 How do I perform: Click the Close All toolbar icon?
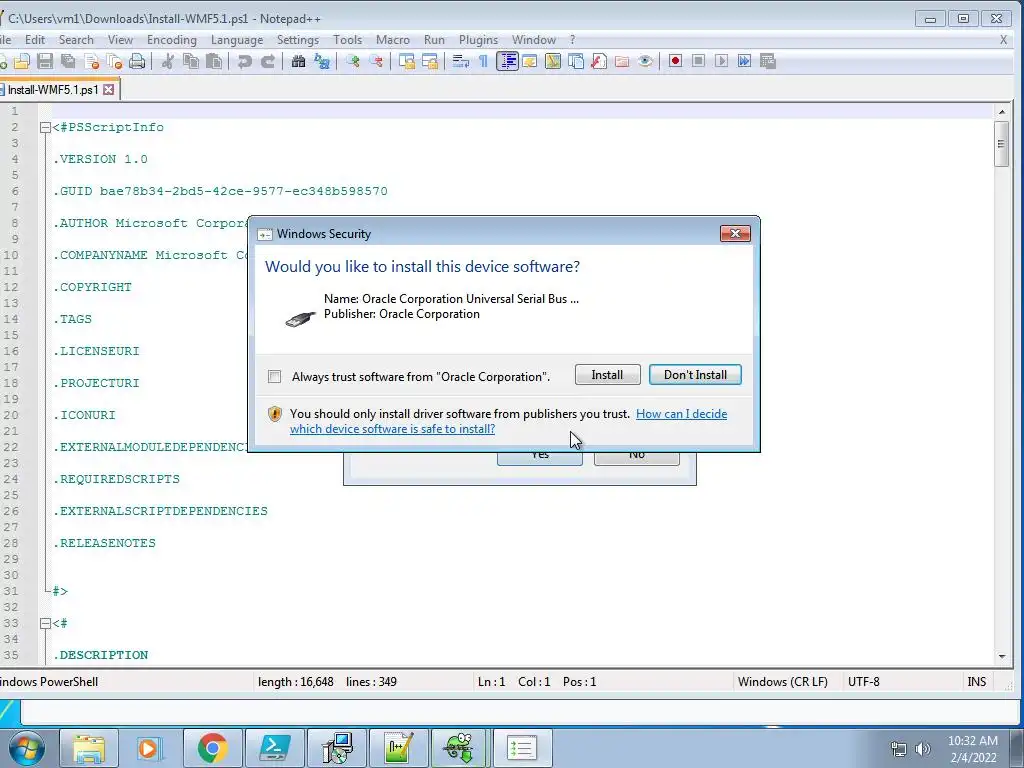(114, 61)
